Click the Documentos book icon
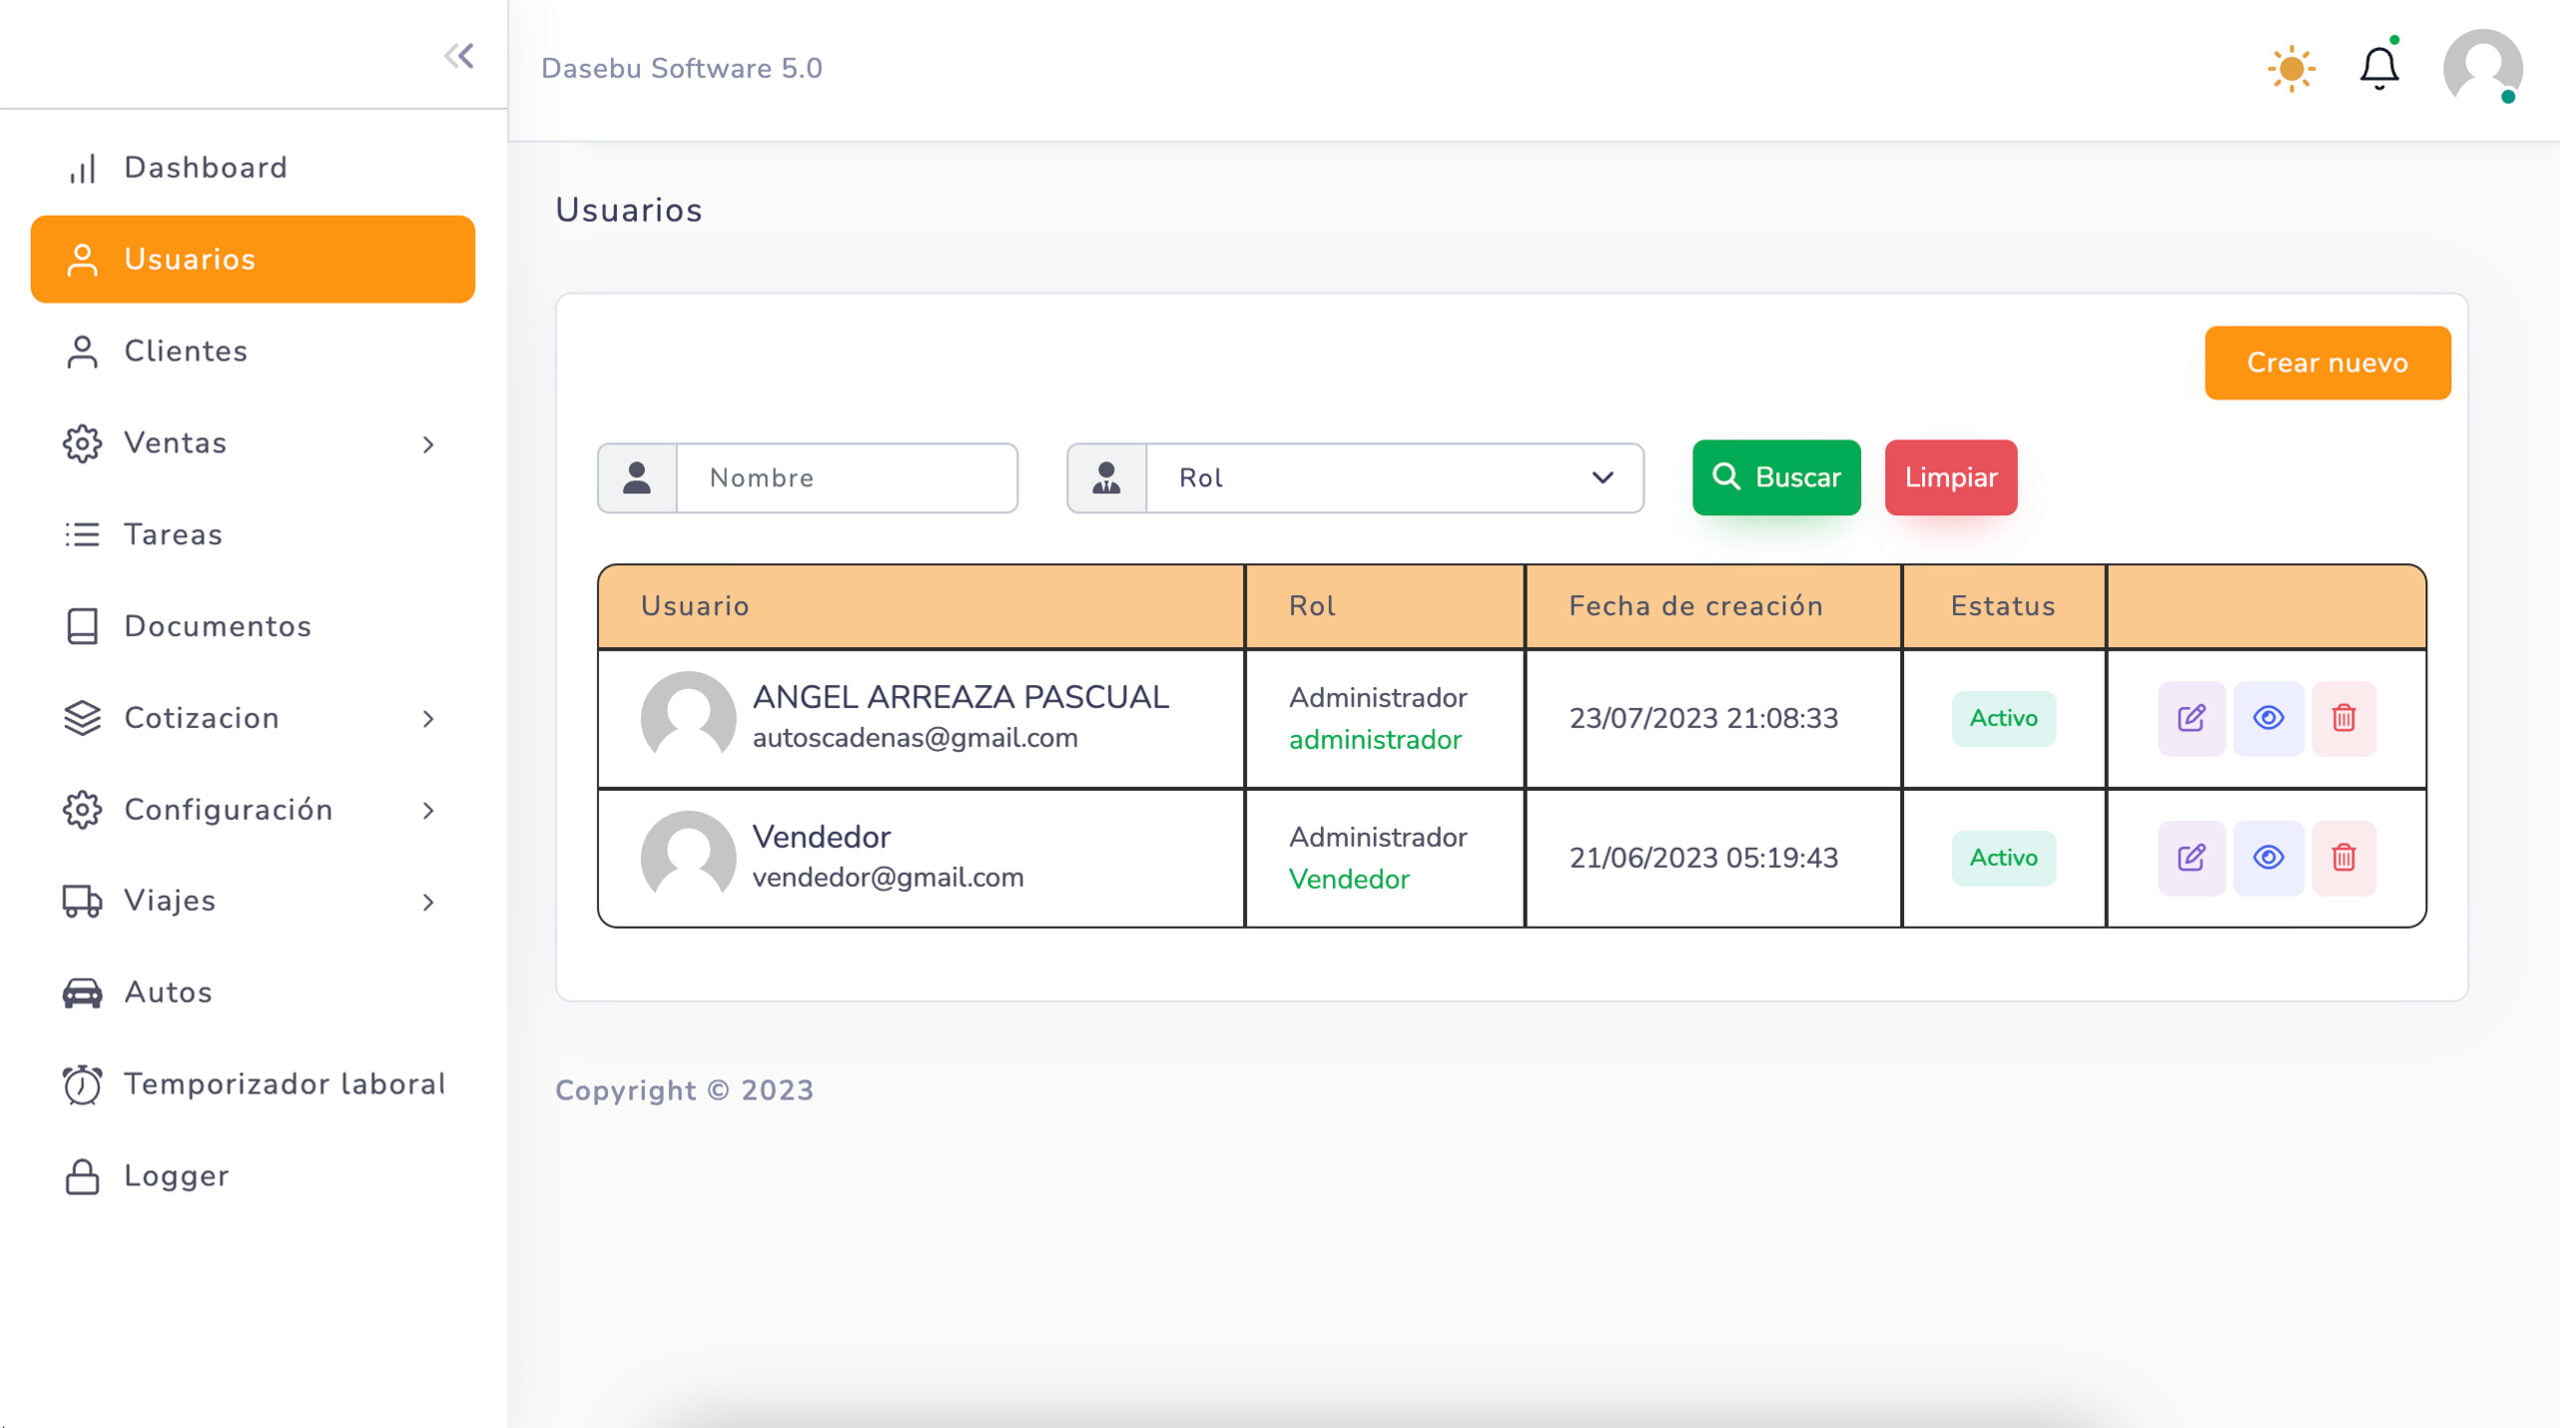The height and width of the screenshot is (1428, 2560). pyautogui.click(x=82, y=626)
